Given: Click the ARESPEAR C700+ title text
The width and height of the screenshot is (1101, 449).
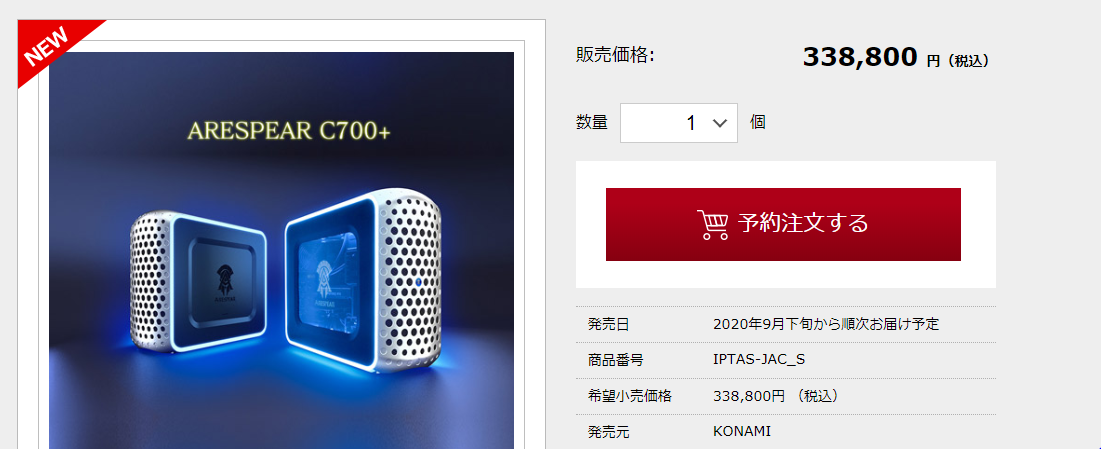Looking at the screenshot, I should click(x=289, y=131).
